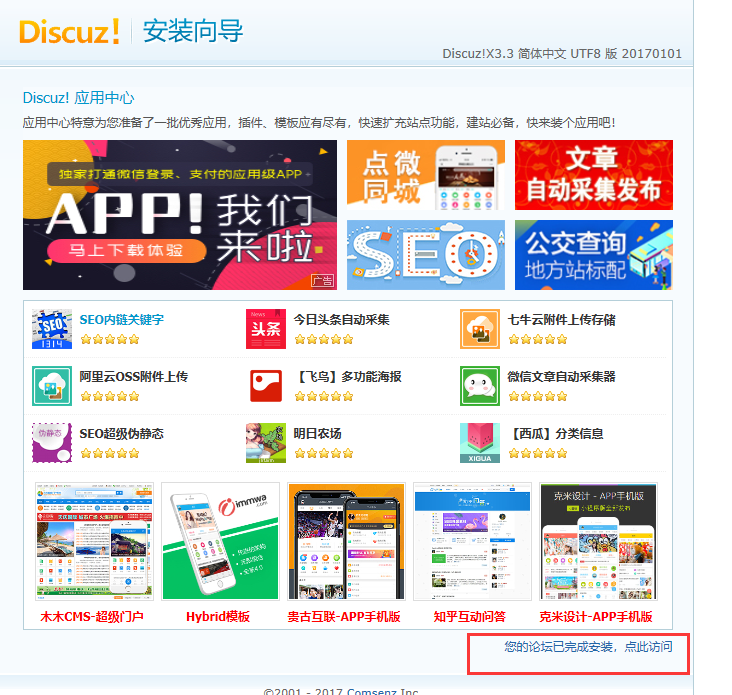Click SEO超级伪静态 title link
The height and width of the screenshot is (695, 732).
[x=121, y=434]
